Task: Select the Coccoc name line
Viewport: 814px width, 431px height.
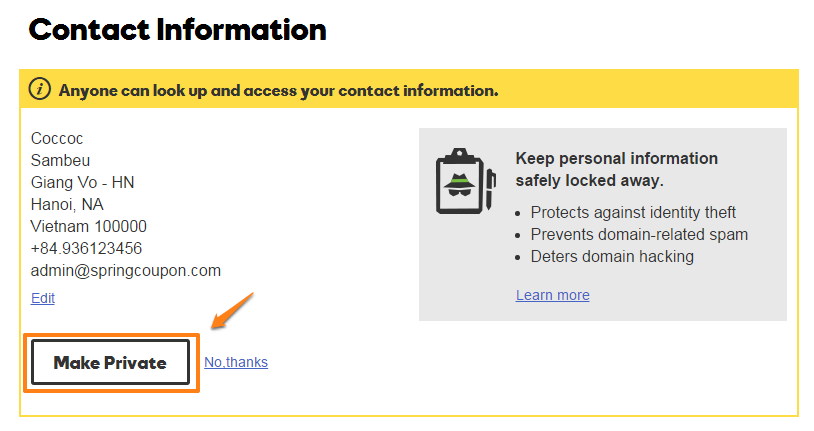Action: [x=57, y=139]
